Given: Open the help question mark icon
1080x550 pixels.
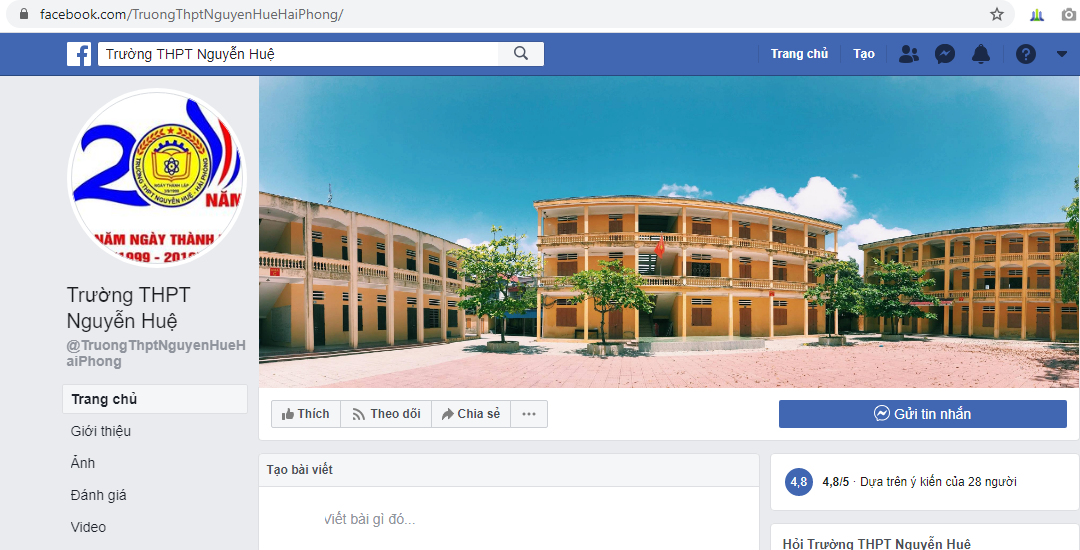Looking at the screenshot, I should click(1026, 54).
